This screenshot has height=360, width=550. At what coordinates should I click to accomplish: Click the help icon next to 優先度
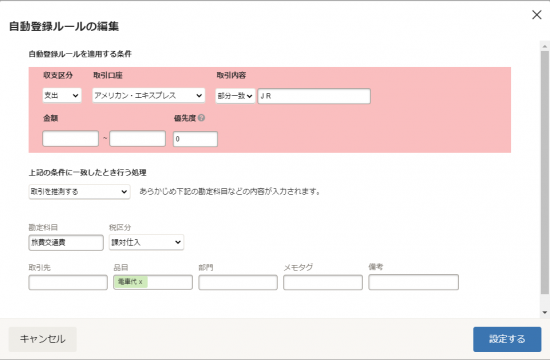pyautogui.click(x=201, y=118)
